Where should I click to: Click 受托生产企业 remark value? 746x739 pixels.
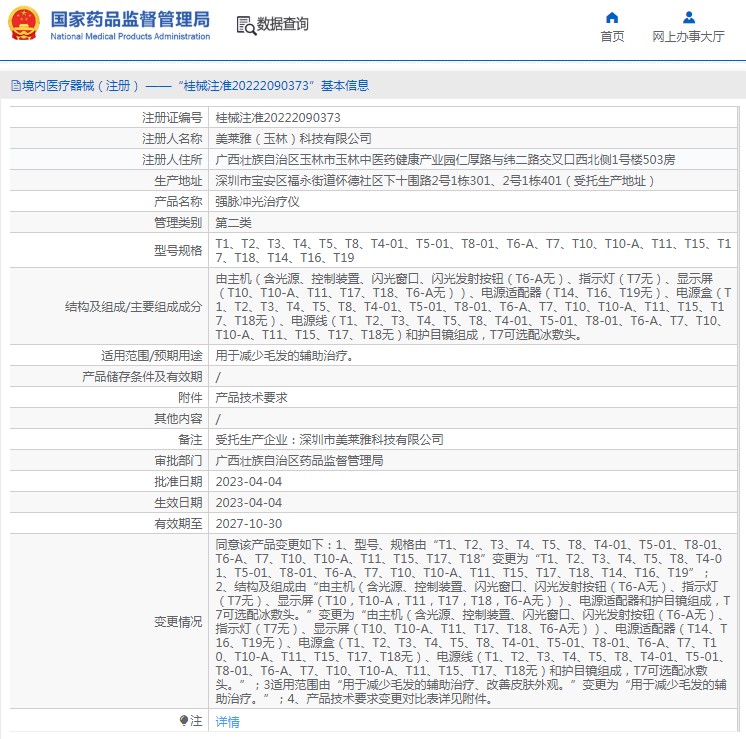329,439
